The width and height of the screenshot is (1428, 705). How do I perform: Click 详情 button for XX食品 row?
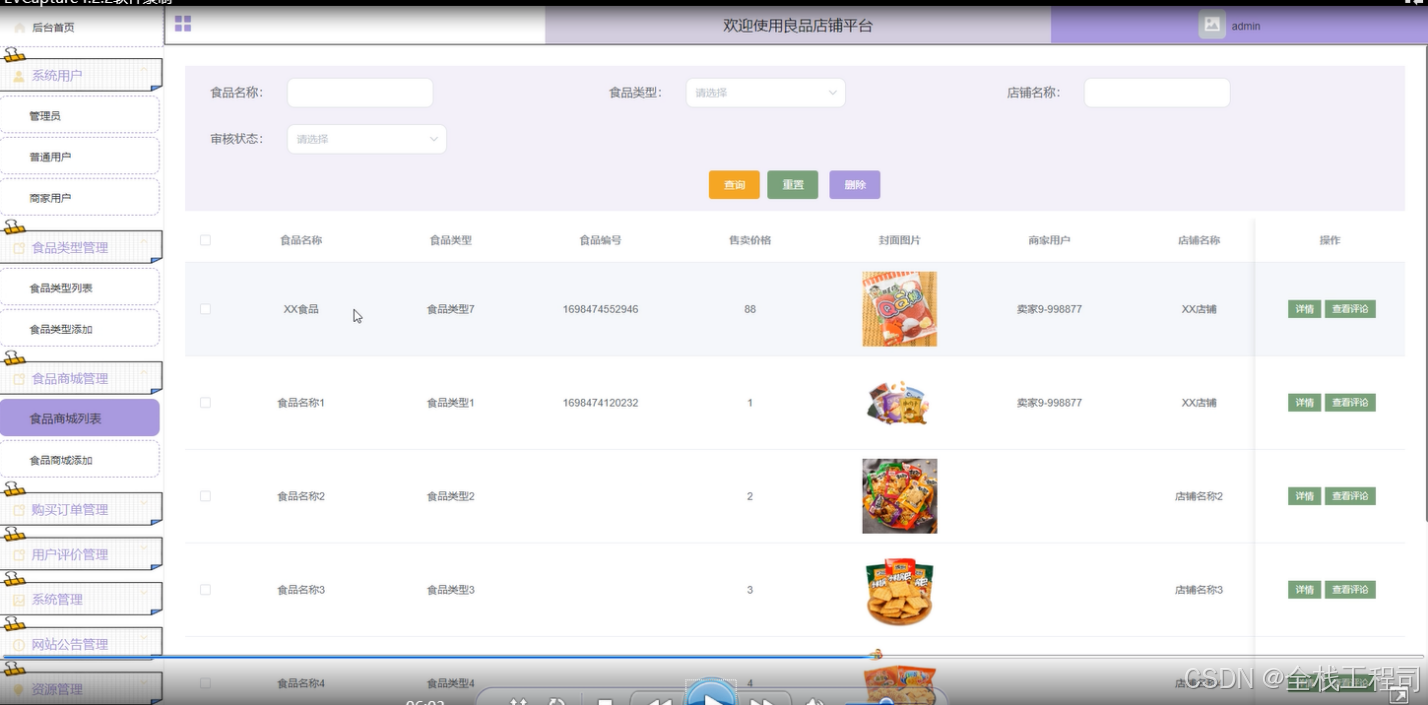[x=1304, y=309]
